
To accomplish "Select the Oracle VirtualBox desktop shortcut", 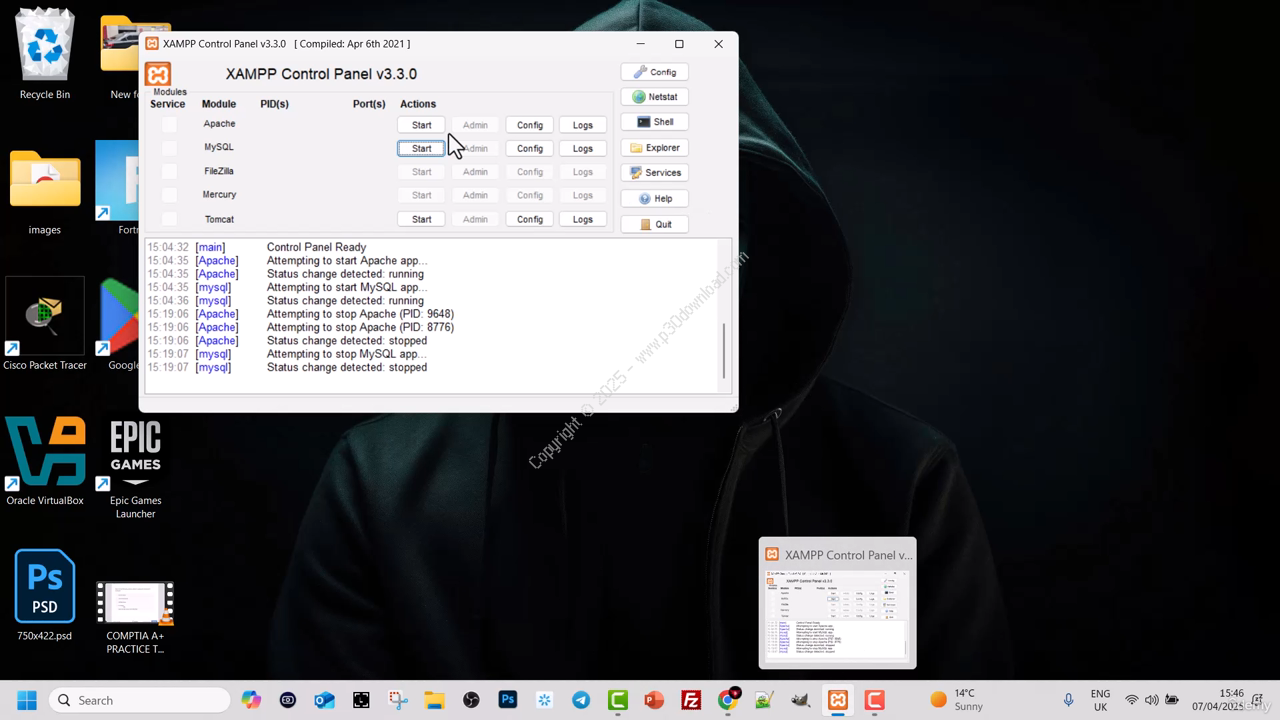I will [x=45, y=461].
